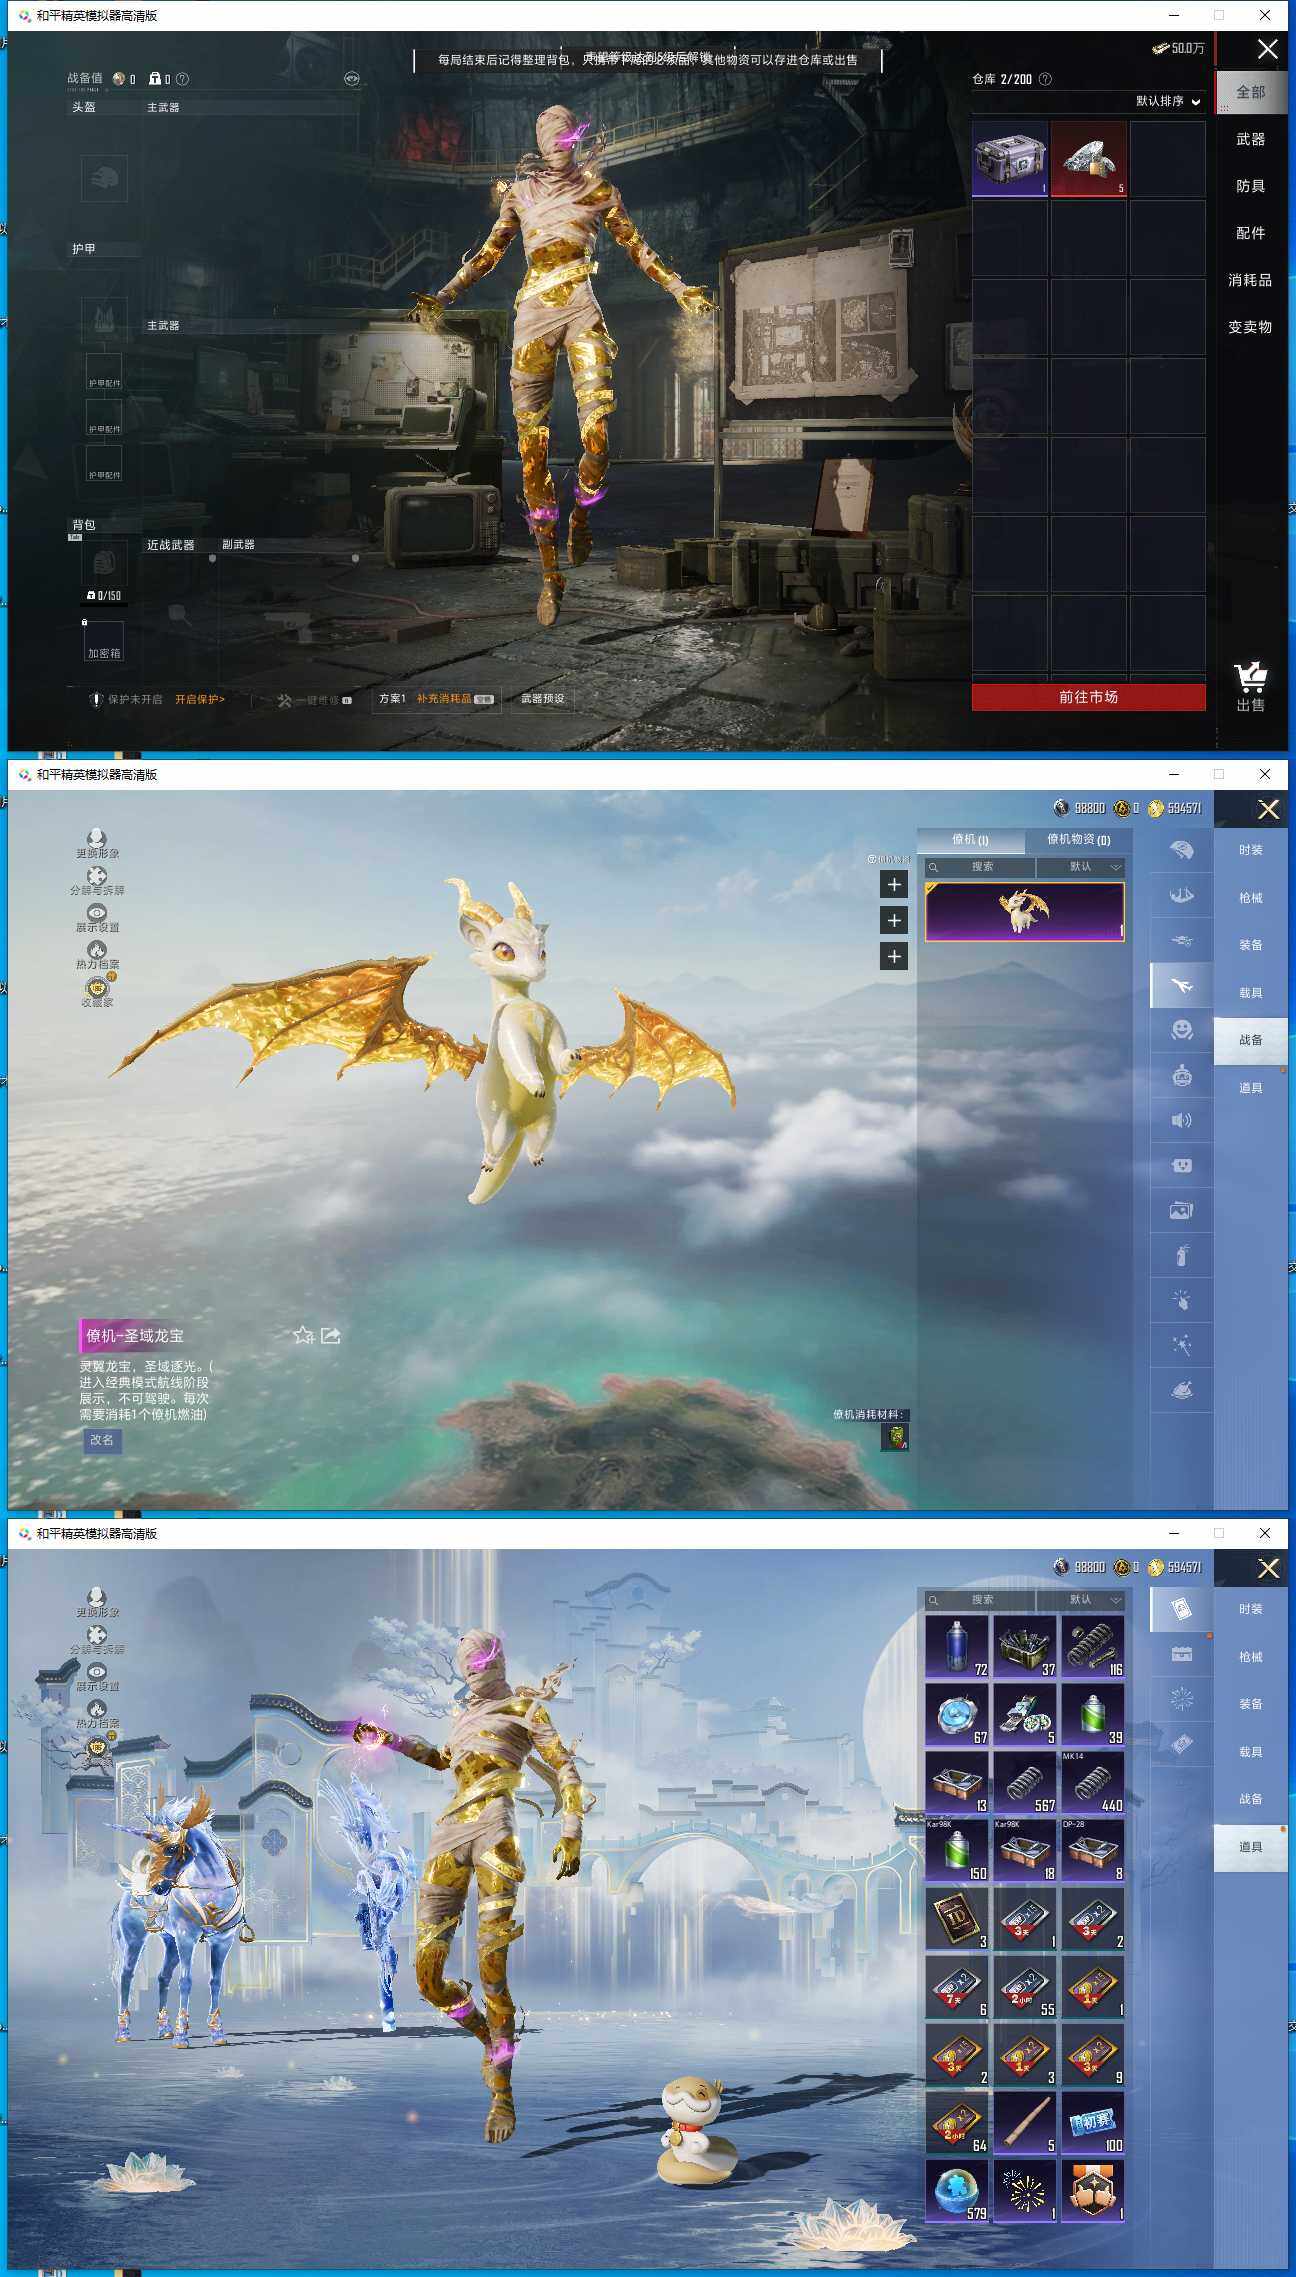Select the medal item in bottom-right of grid
The height and width of the screenshot is (2277, 1296).
point(1093,2190)
